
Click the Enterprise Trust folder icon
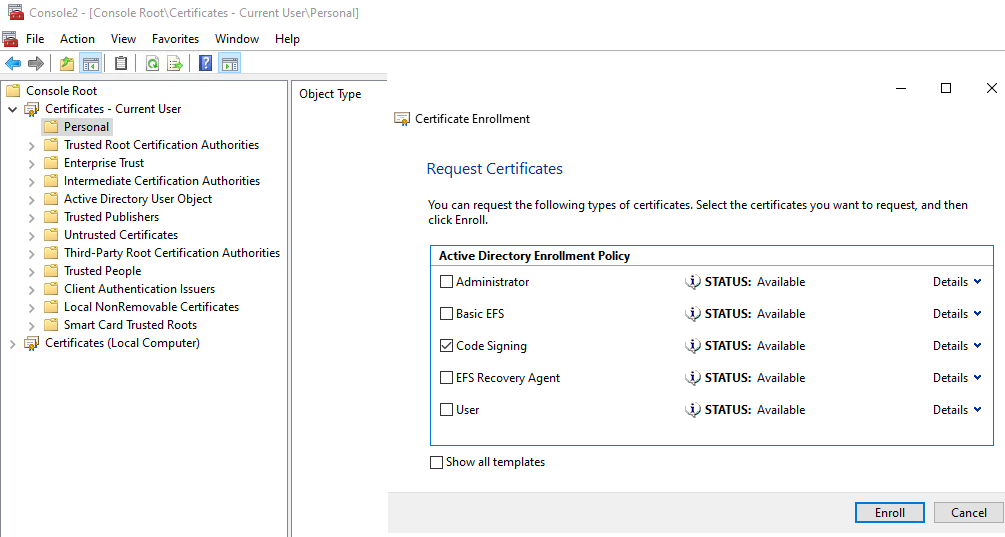(x=51, y=163)
